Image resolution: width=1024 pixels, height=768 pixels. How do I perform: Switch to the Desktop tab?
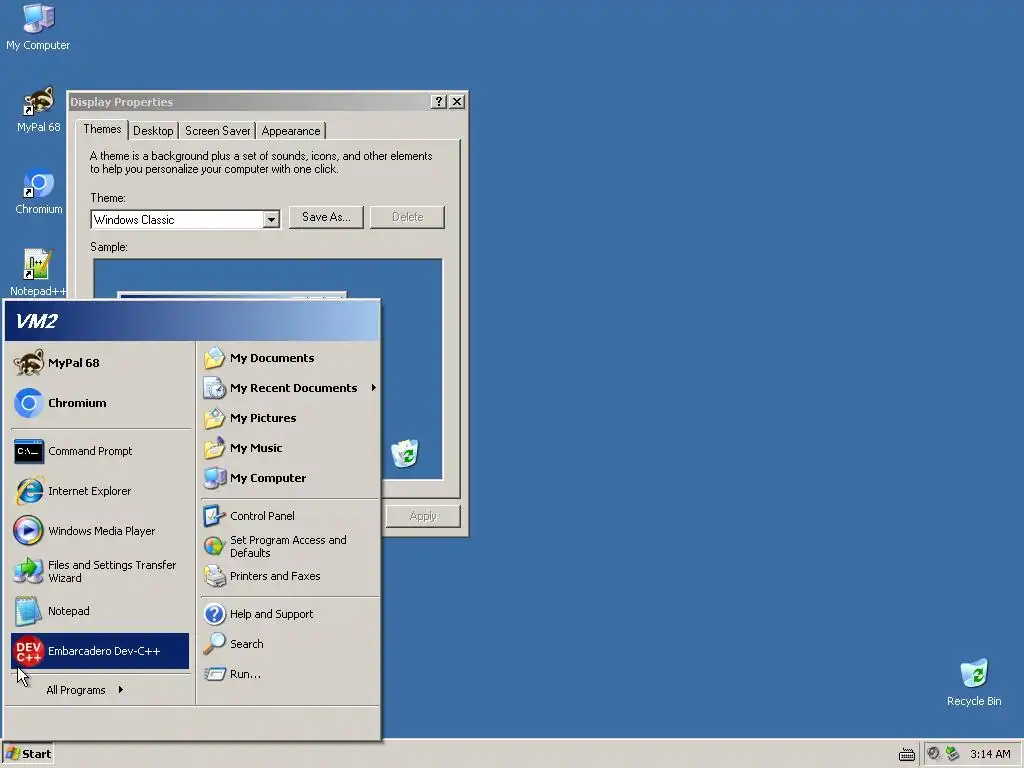[x=153, y=131]
